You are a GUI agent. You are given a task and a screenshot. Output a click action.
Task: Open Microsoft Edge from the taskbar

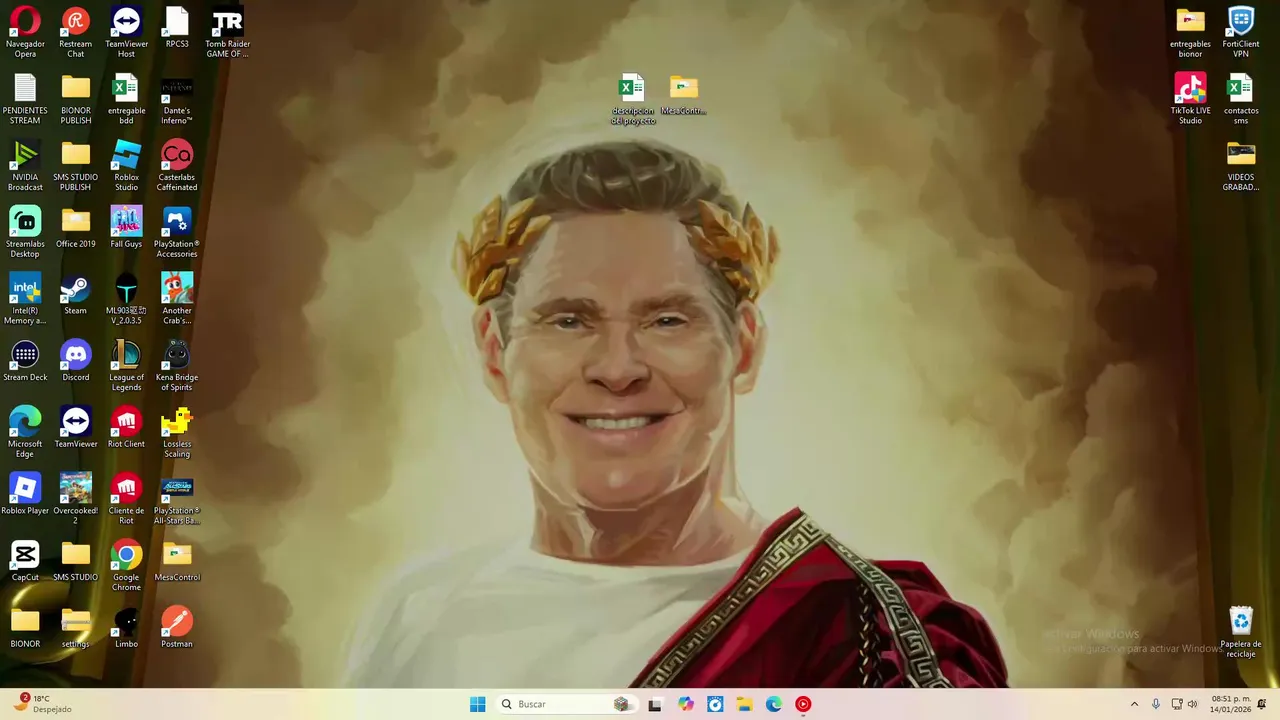(774, 704)
